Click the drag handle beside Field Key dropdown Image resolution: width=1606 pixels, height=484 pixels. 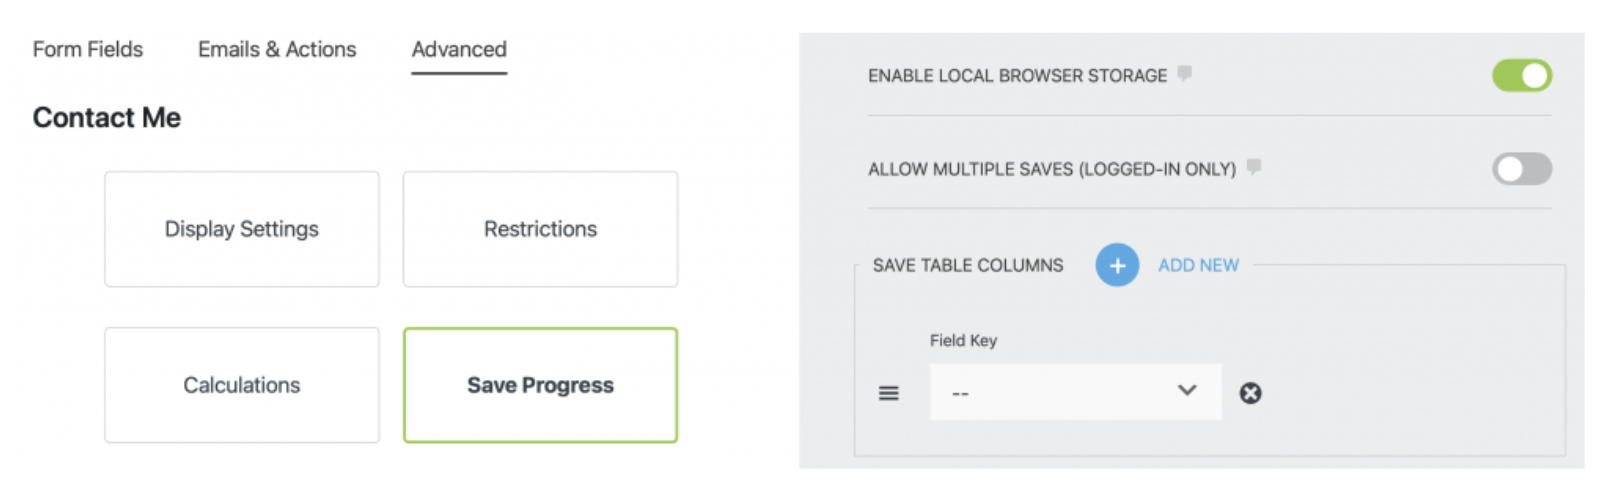(x=888, y=393)
